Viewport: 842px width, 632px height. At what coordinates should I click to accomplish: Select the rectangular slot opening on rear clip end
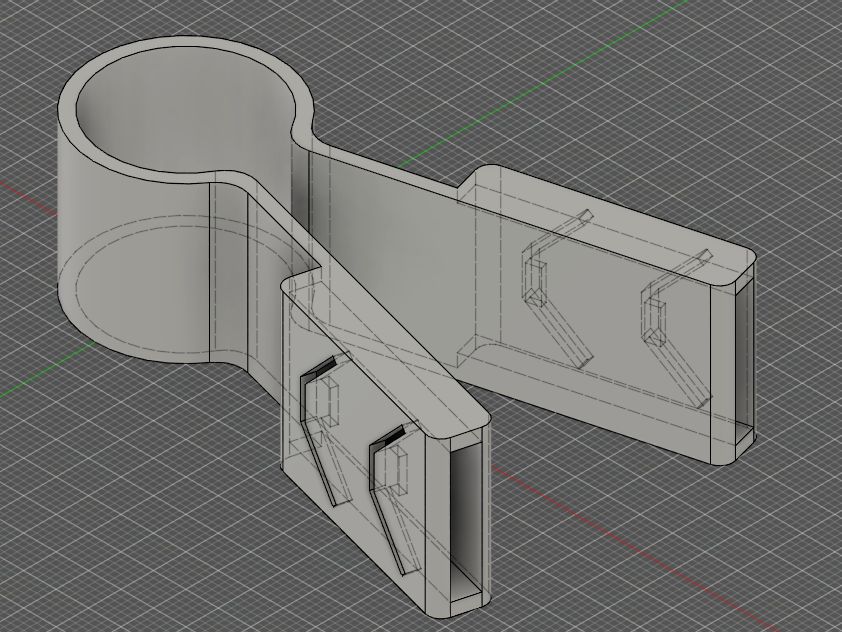[x=743, y=352]
